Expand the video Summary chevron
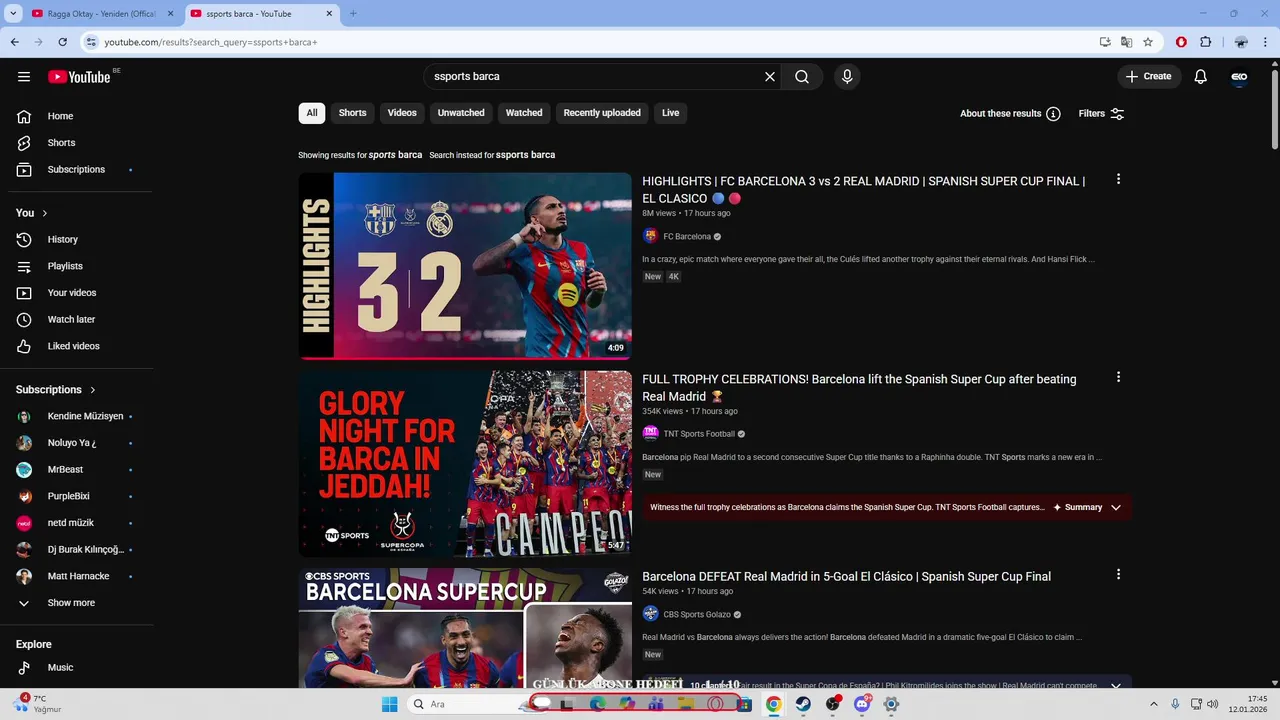The image size is (1280, 720). tap(1116, 508)
